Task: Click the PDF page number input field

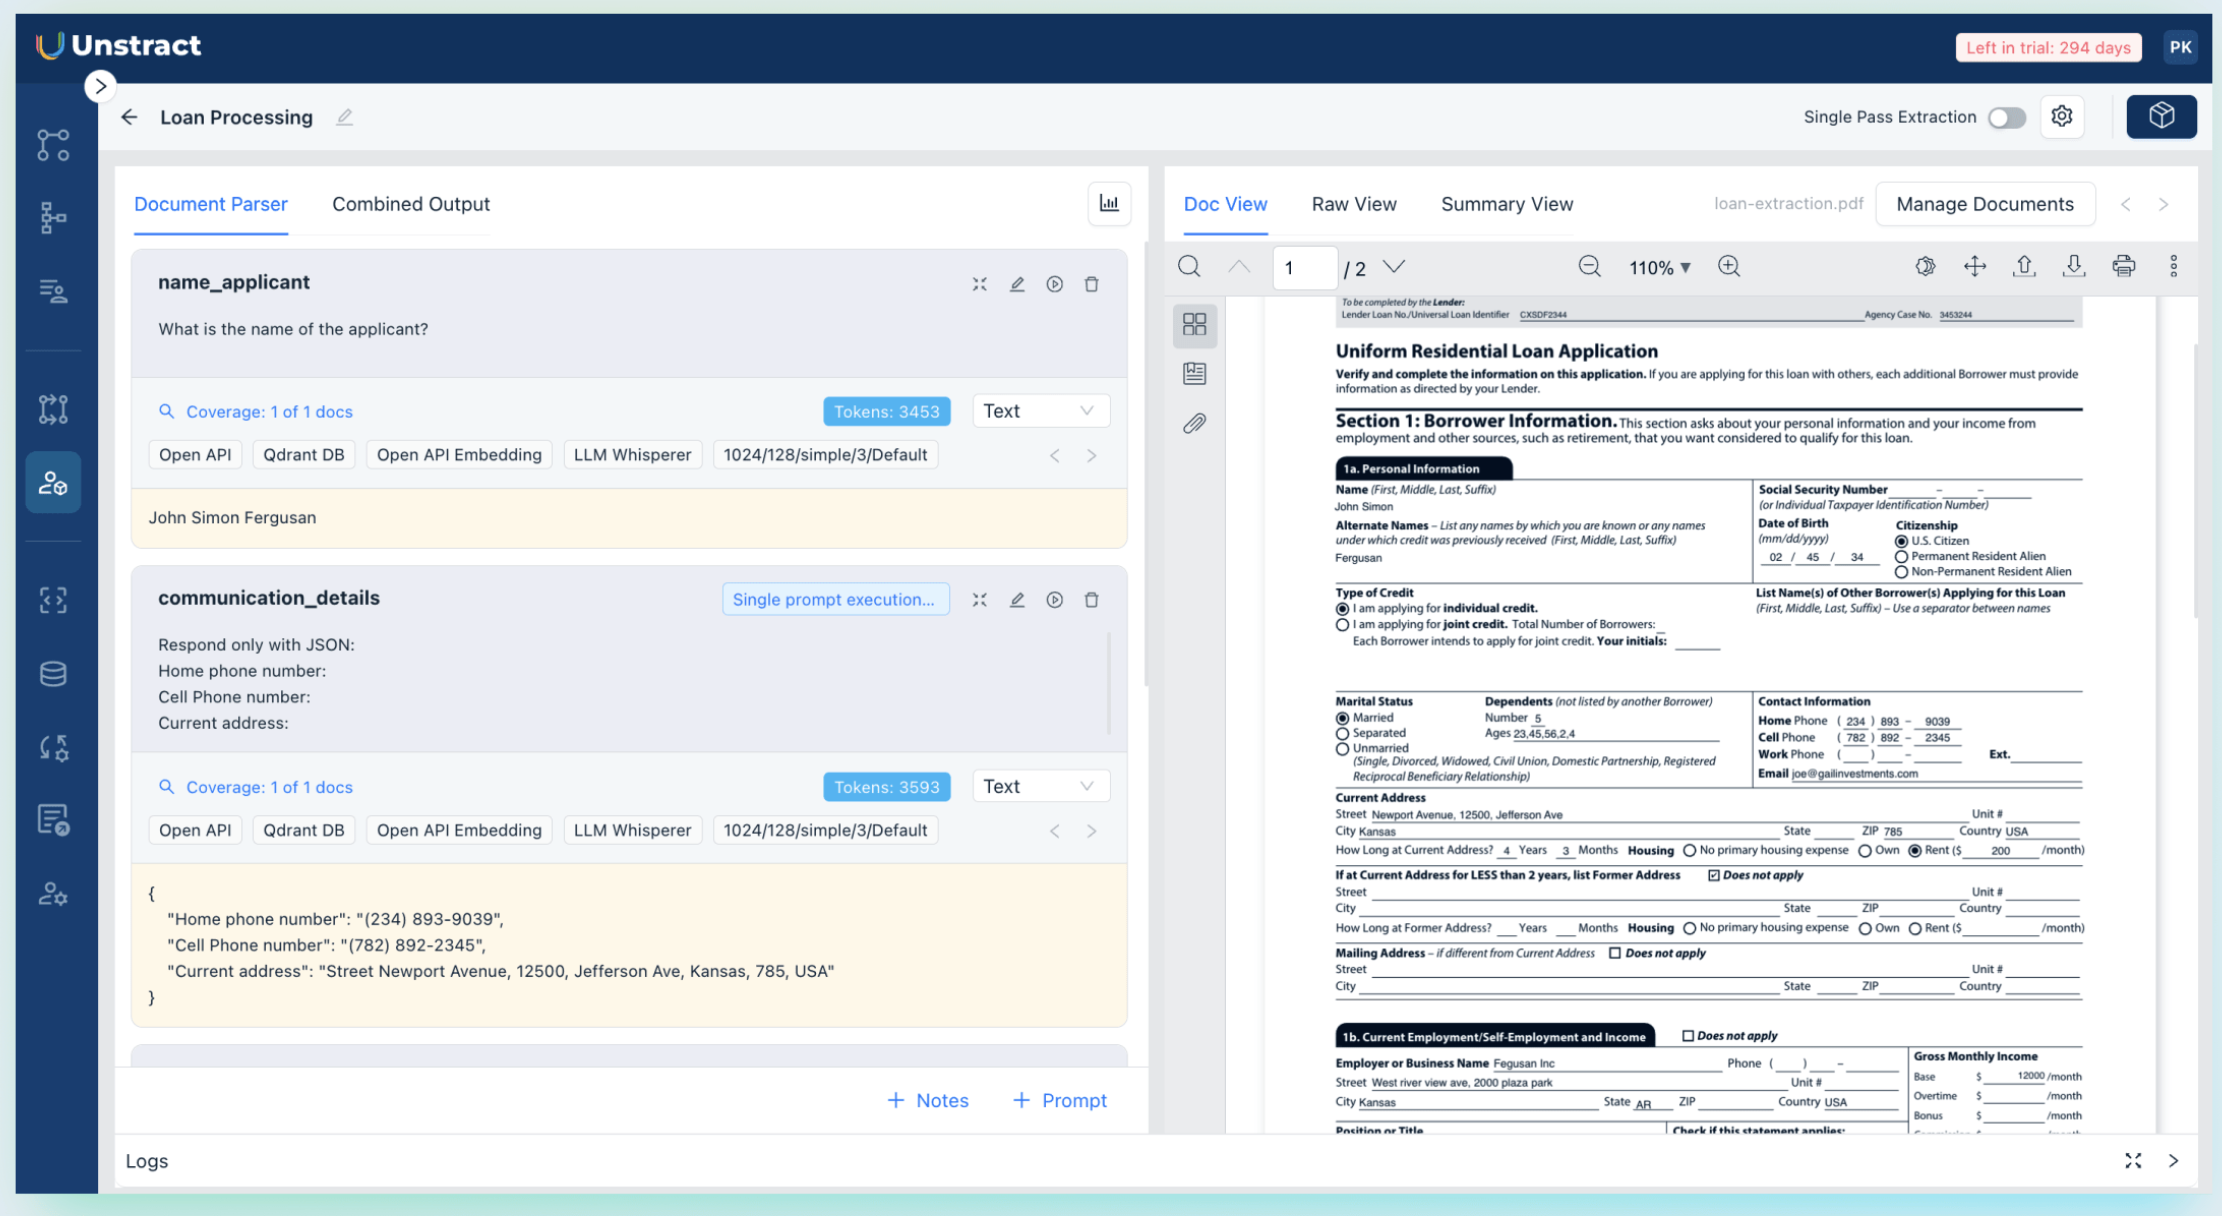Action: click(1304, 267)
